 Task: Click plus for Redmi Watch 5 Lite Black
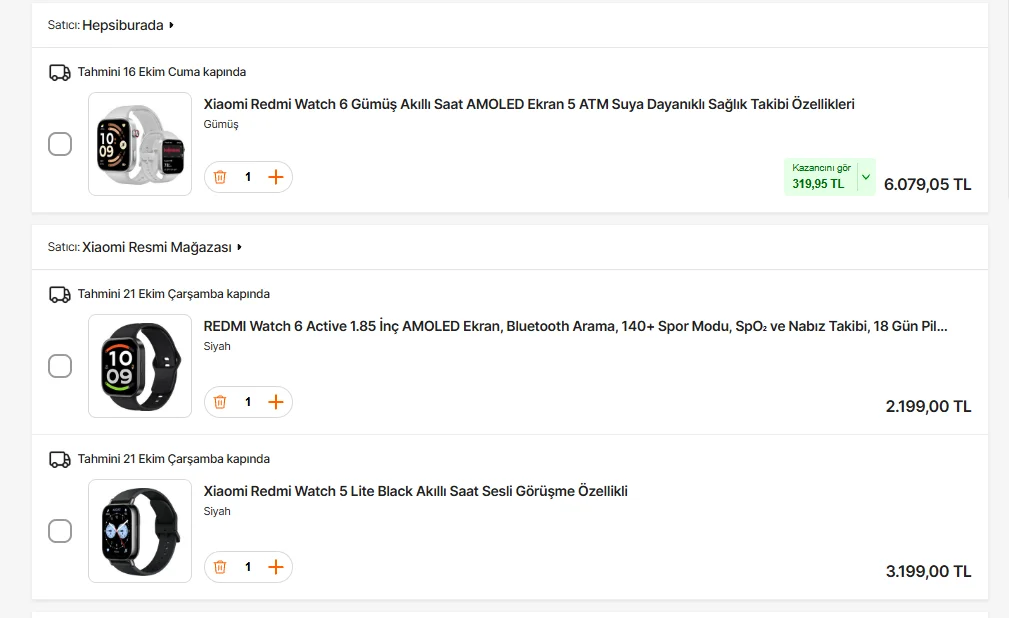click(x=275, y=567)
